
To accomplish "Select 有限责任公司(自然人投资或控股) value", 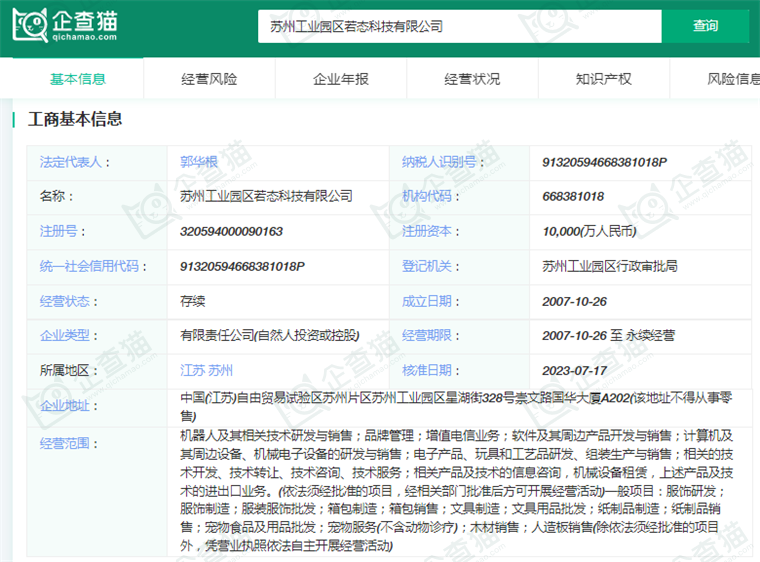I will coord(269,335).
